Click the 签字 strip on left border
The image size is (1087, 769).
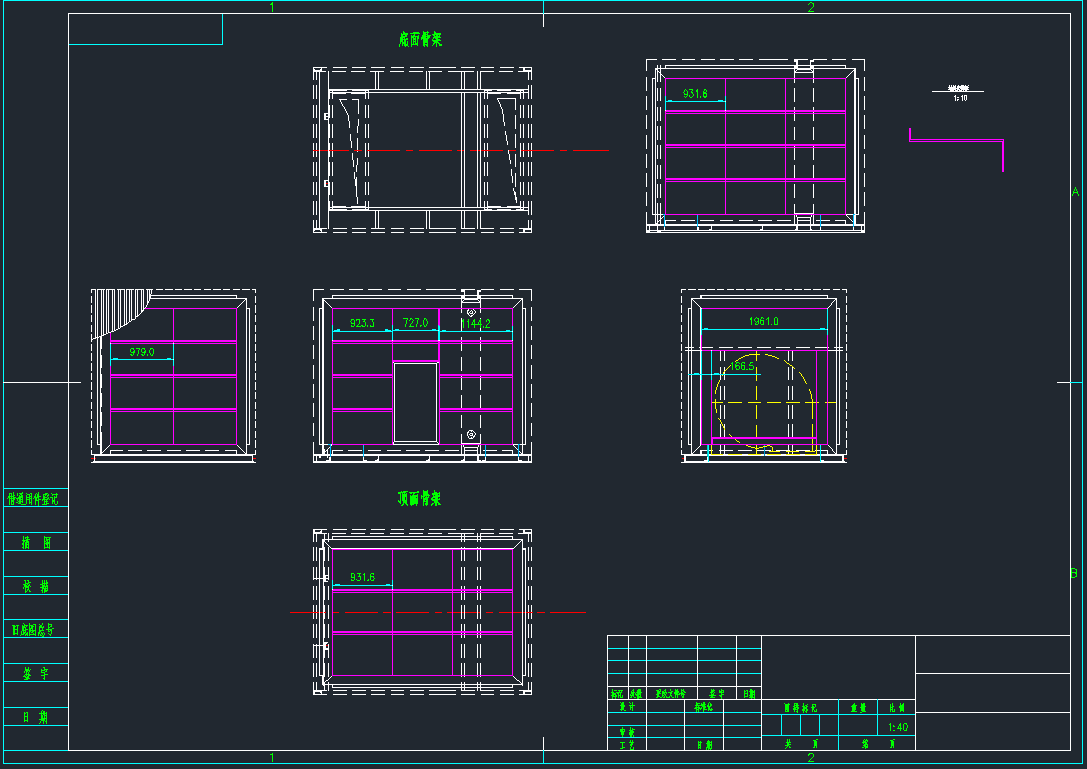pyautogui.click(x=36, y=674)
